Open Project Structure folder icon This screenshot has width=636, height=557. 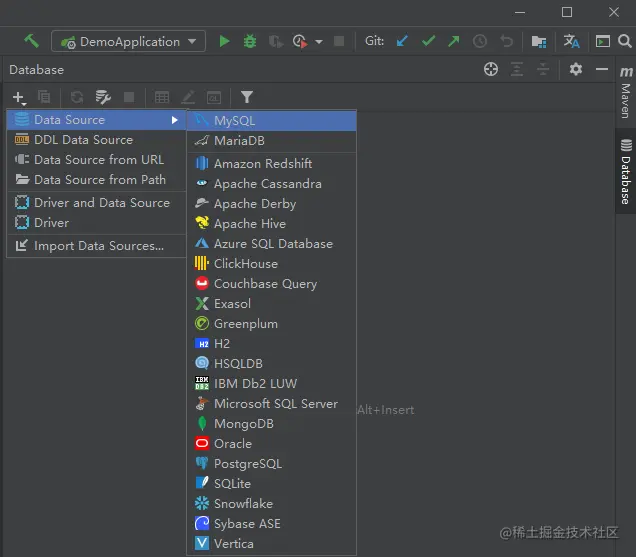[x=539, y=41]
